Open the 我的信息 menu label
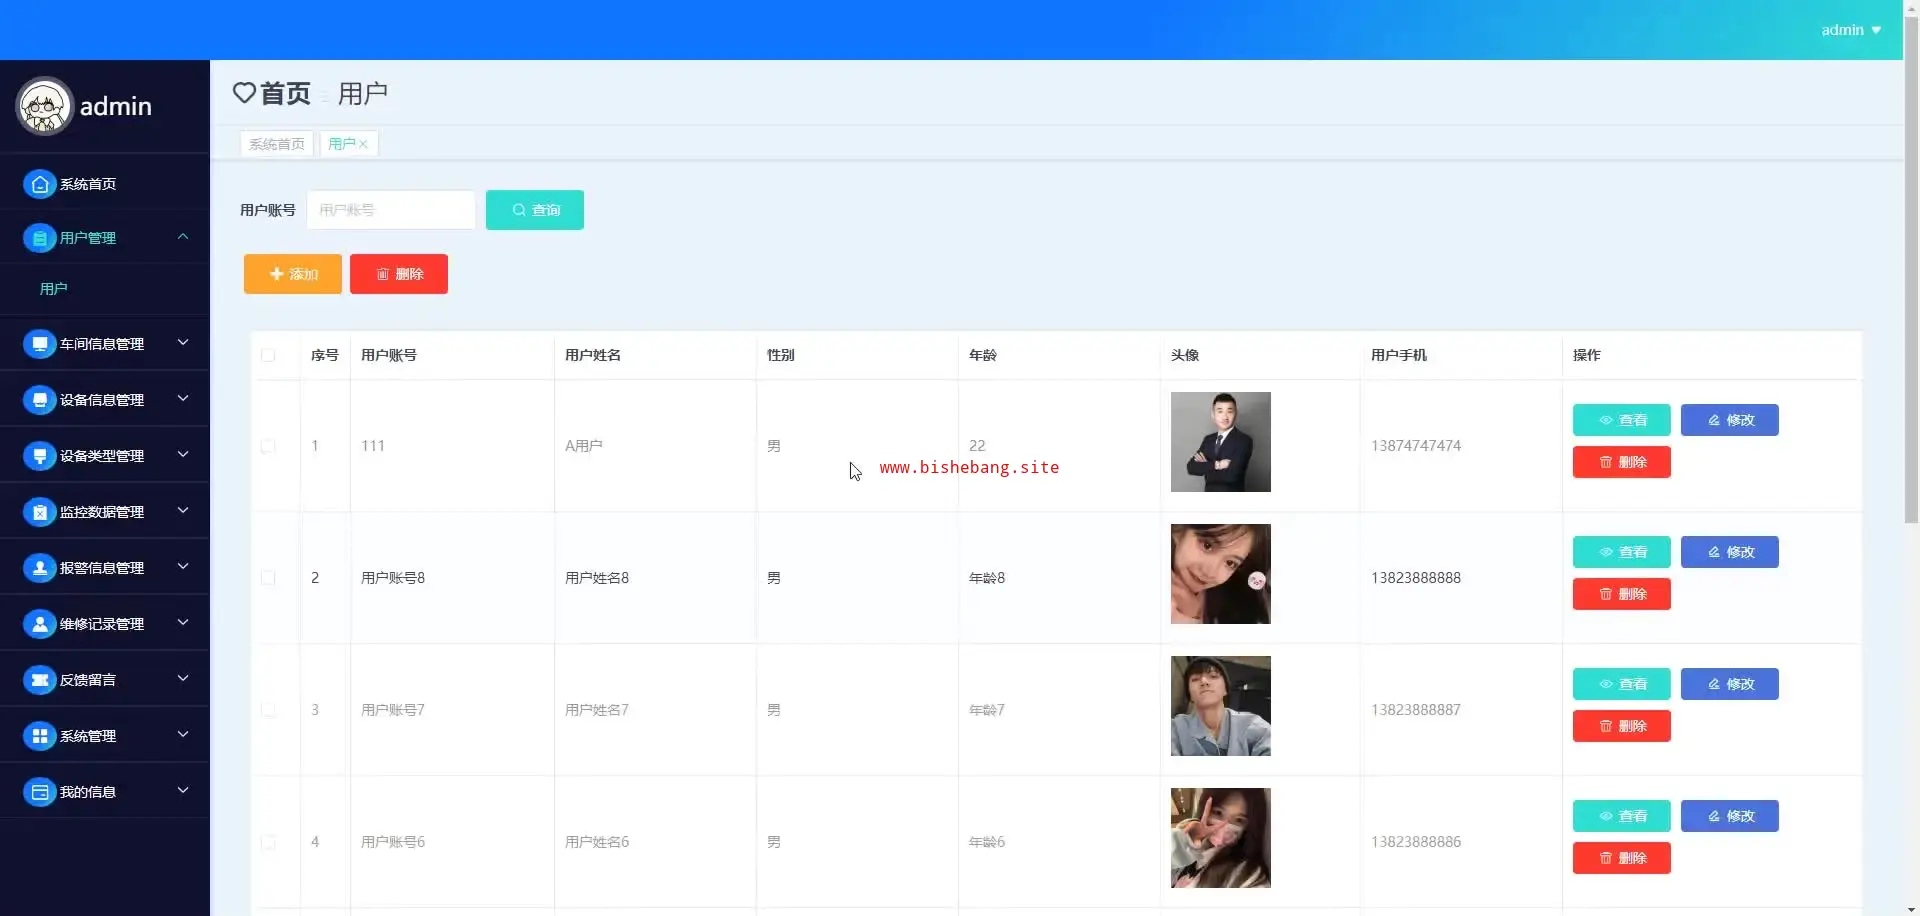This screenshot has width=1920, height=916. coord(88,792)
